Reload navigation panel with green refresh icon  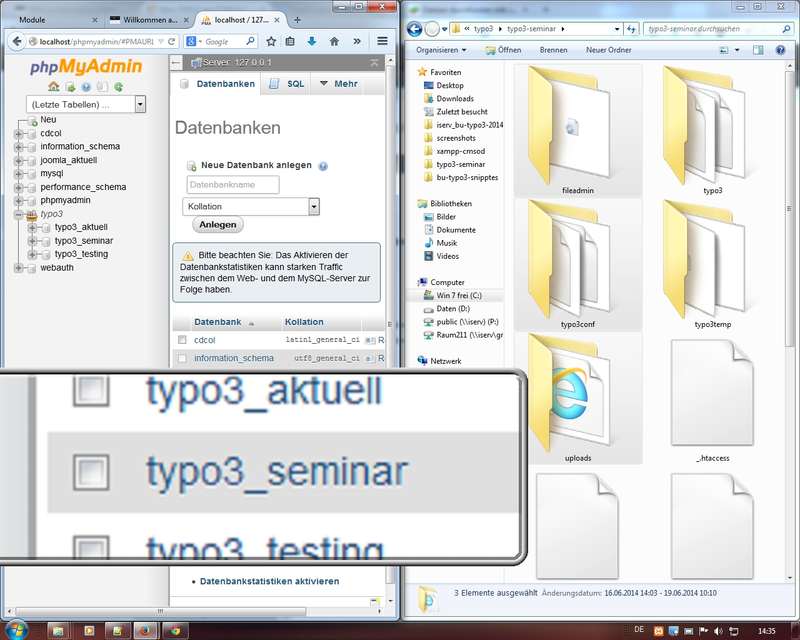coord(118,87)
